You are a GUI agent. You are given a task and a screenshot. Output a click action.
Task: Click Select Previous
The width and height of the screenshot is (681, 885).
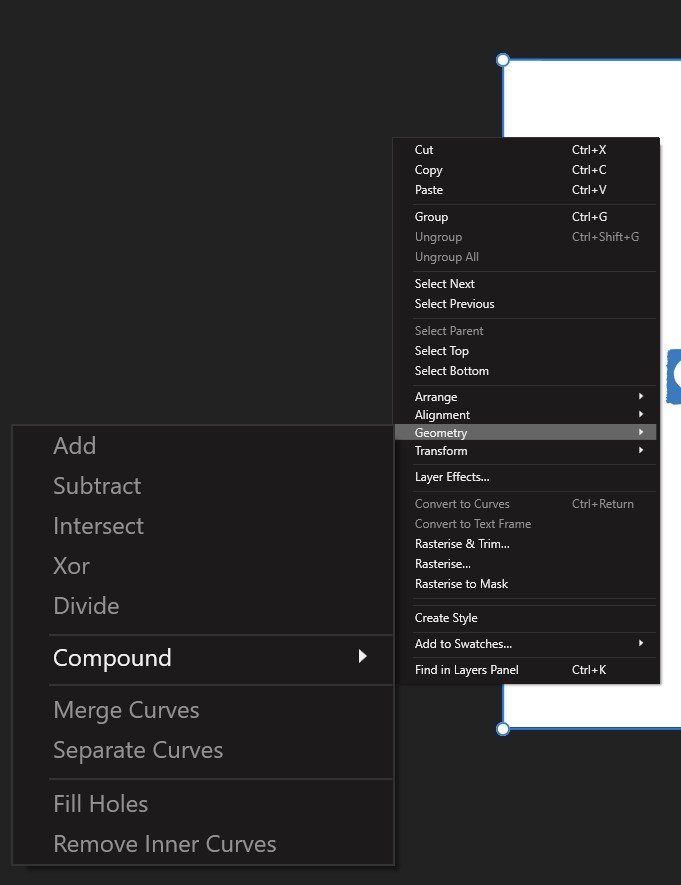[526, 304]
